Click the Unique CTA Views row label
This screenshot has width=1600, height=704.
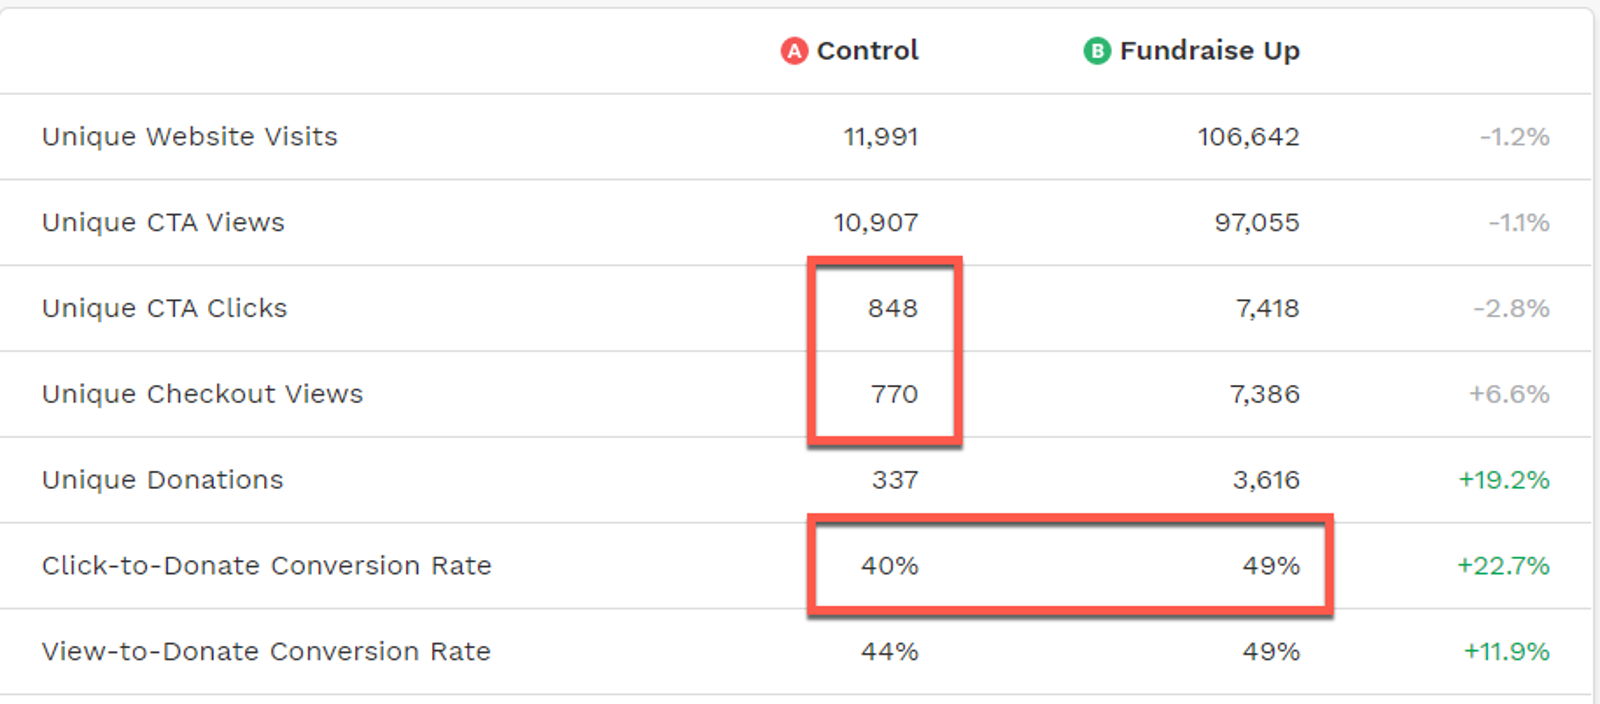click(163, 223)
